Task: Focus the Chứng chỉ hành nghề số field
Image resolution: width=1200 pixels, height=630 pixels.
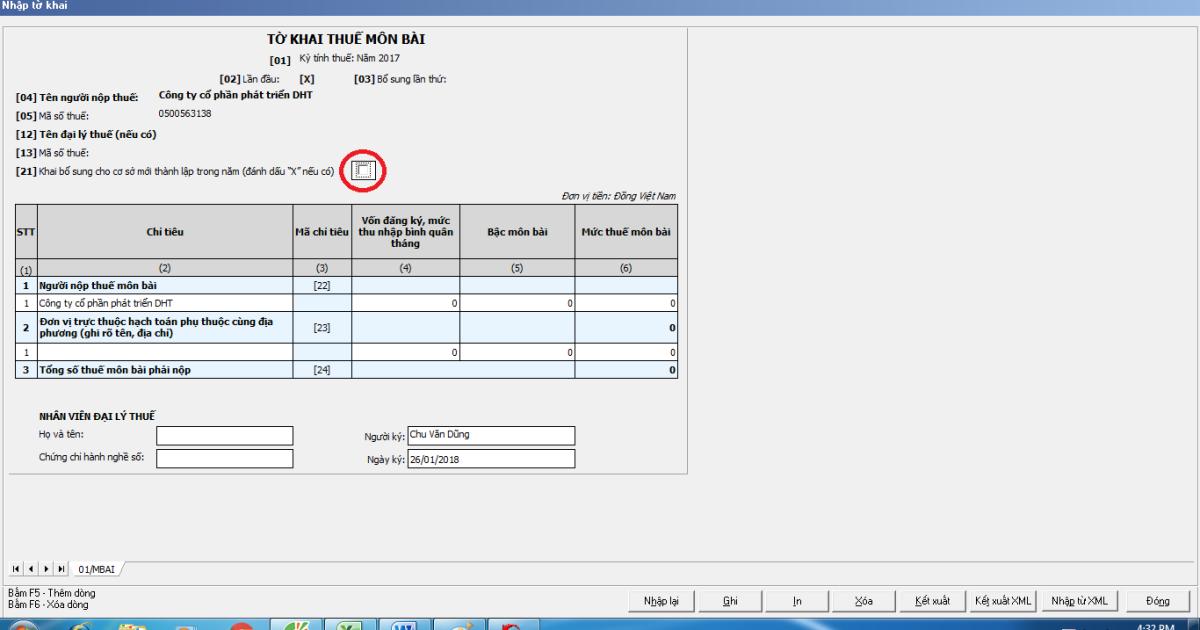Action: coord(225,458)
